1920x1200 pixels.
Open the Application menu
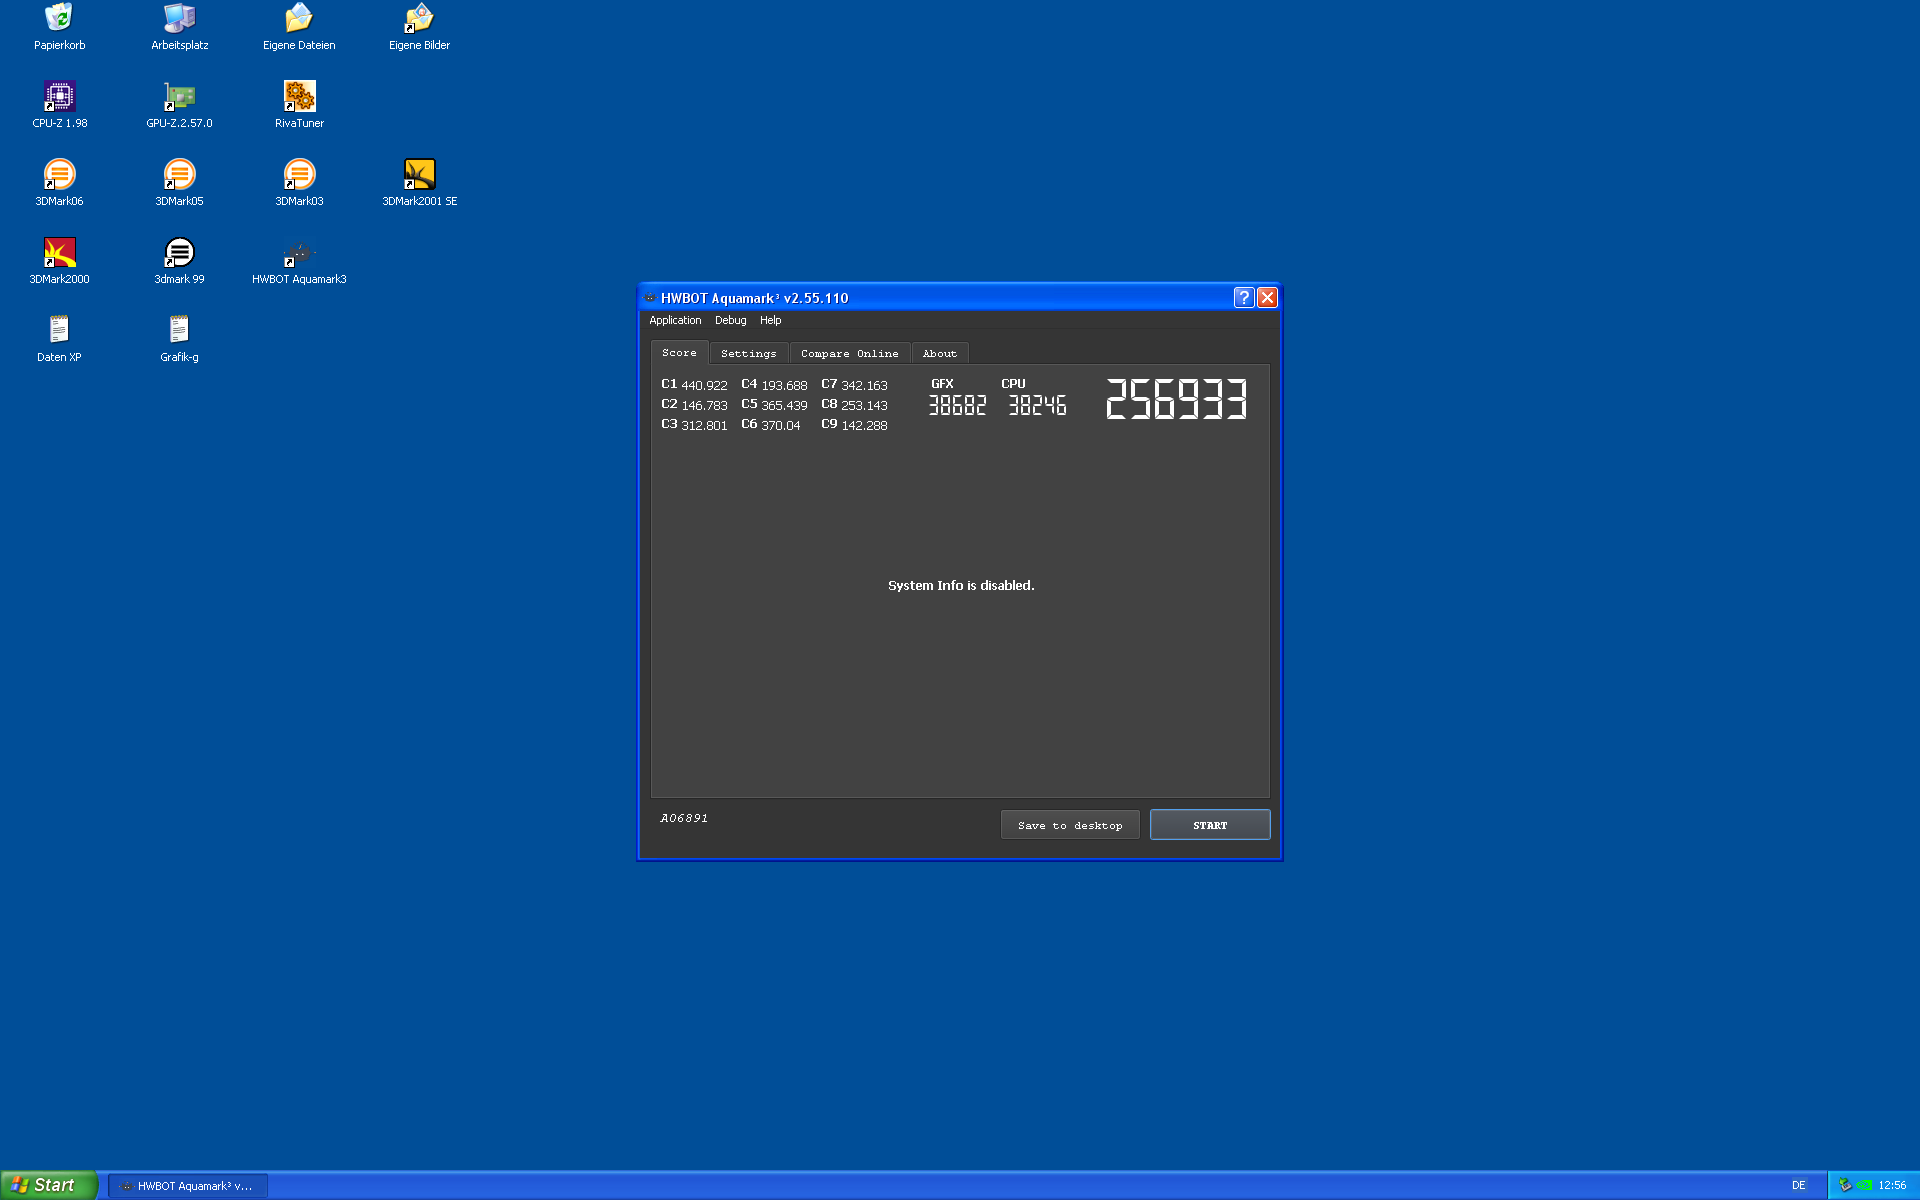coord(675,320)
